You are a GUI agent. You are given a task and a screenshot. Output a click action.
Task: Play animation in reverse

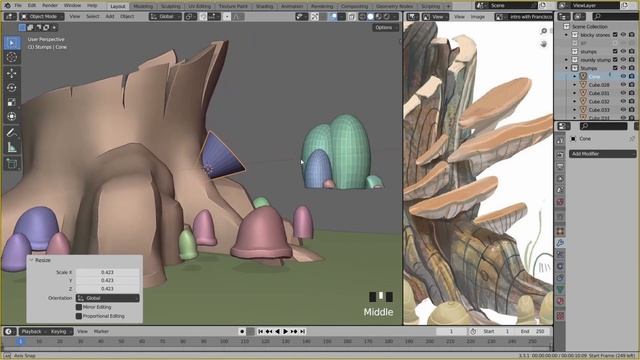point(278,331)
